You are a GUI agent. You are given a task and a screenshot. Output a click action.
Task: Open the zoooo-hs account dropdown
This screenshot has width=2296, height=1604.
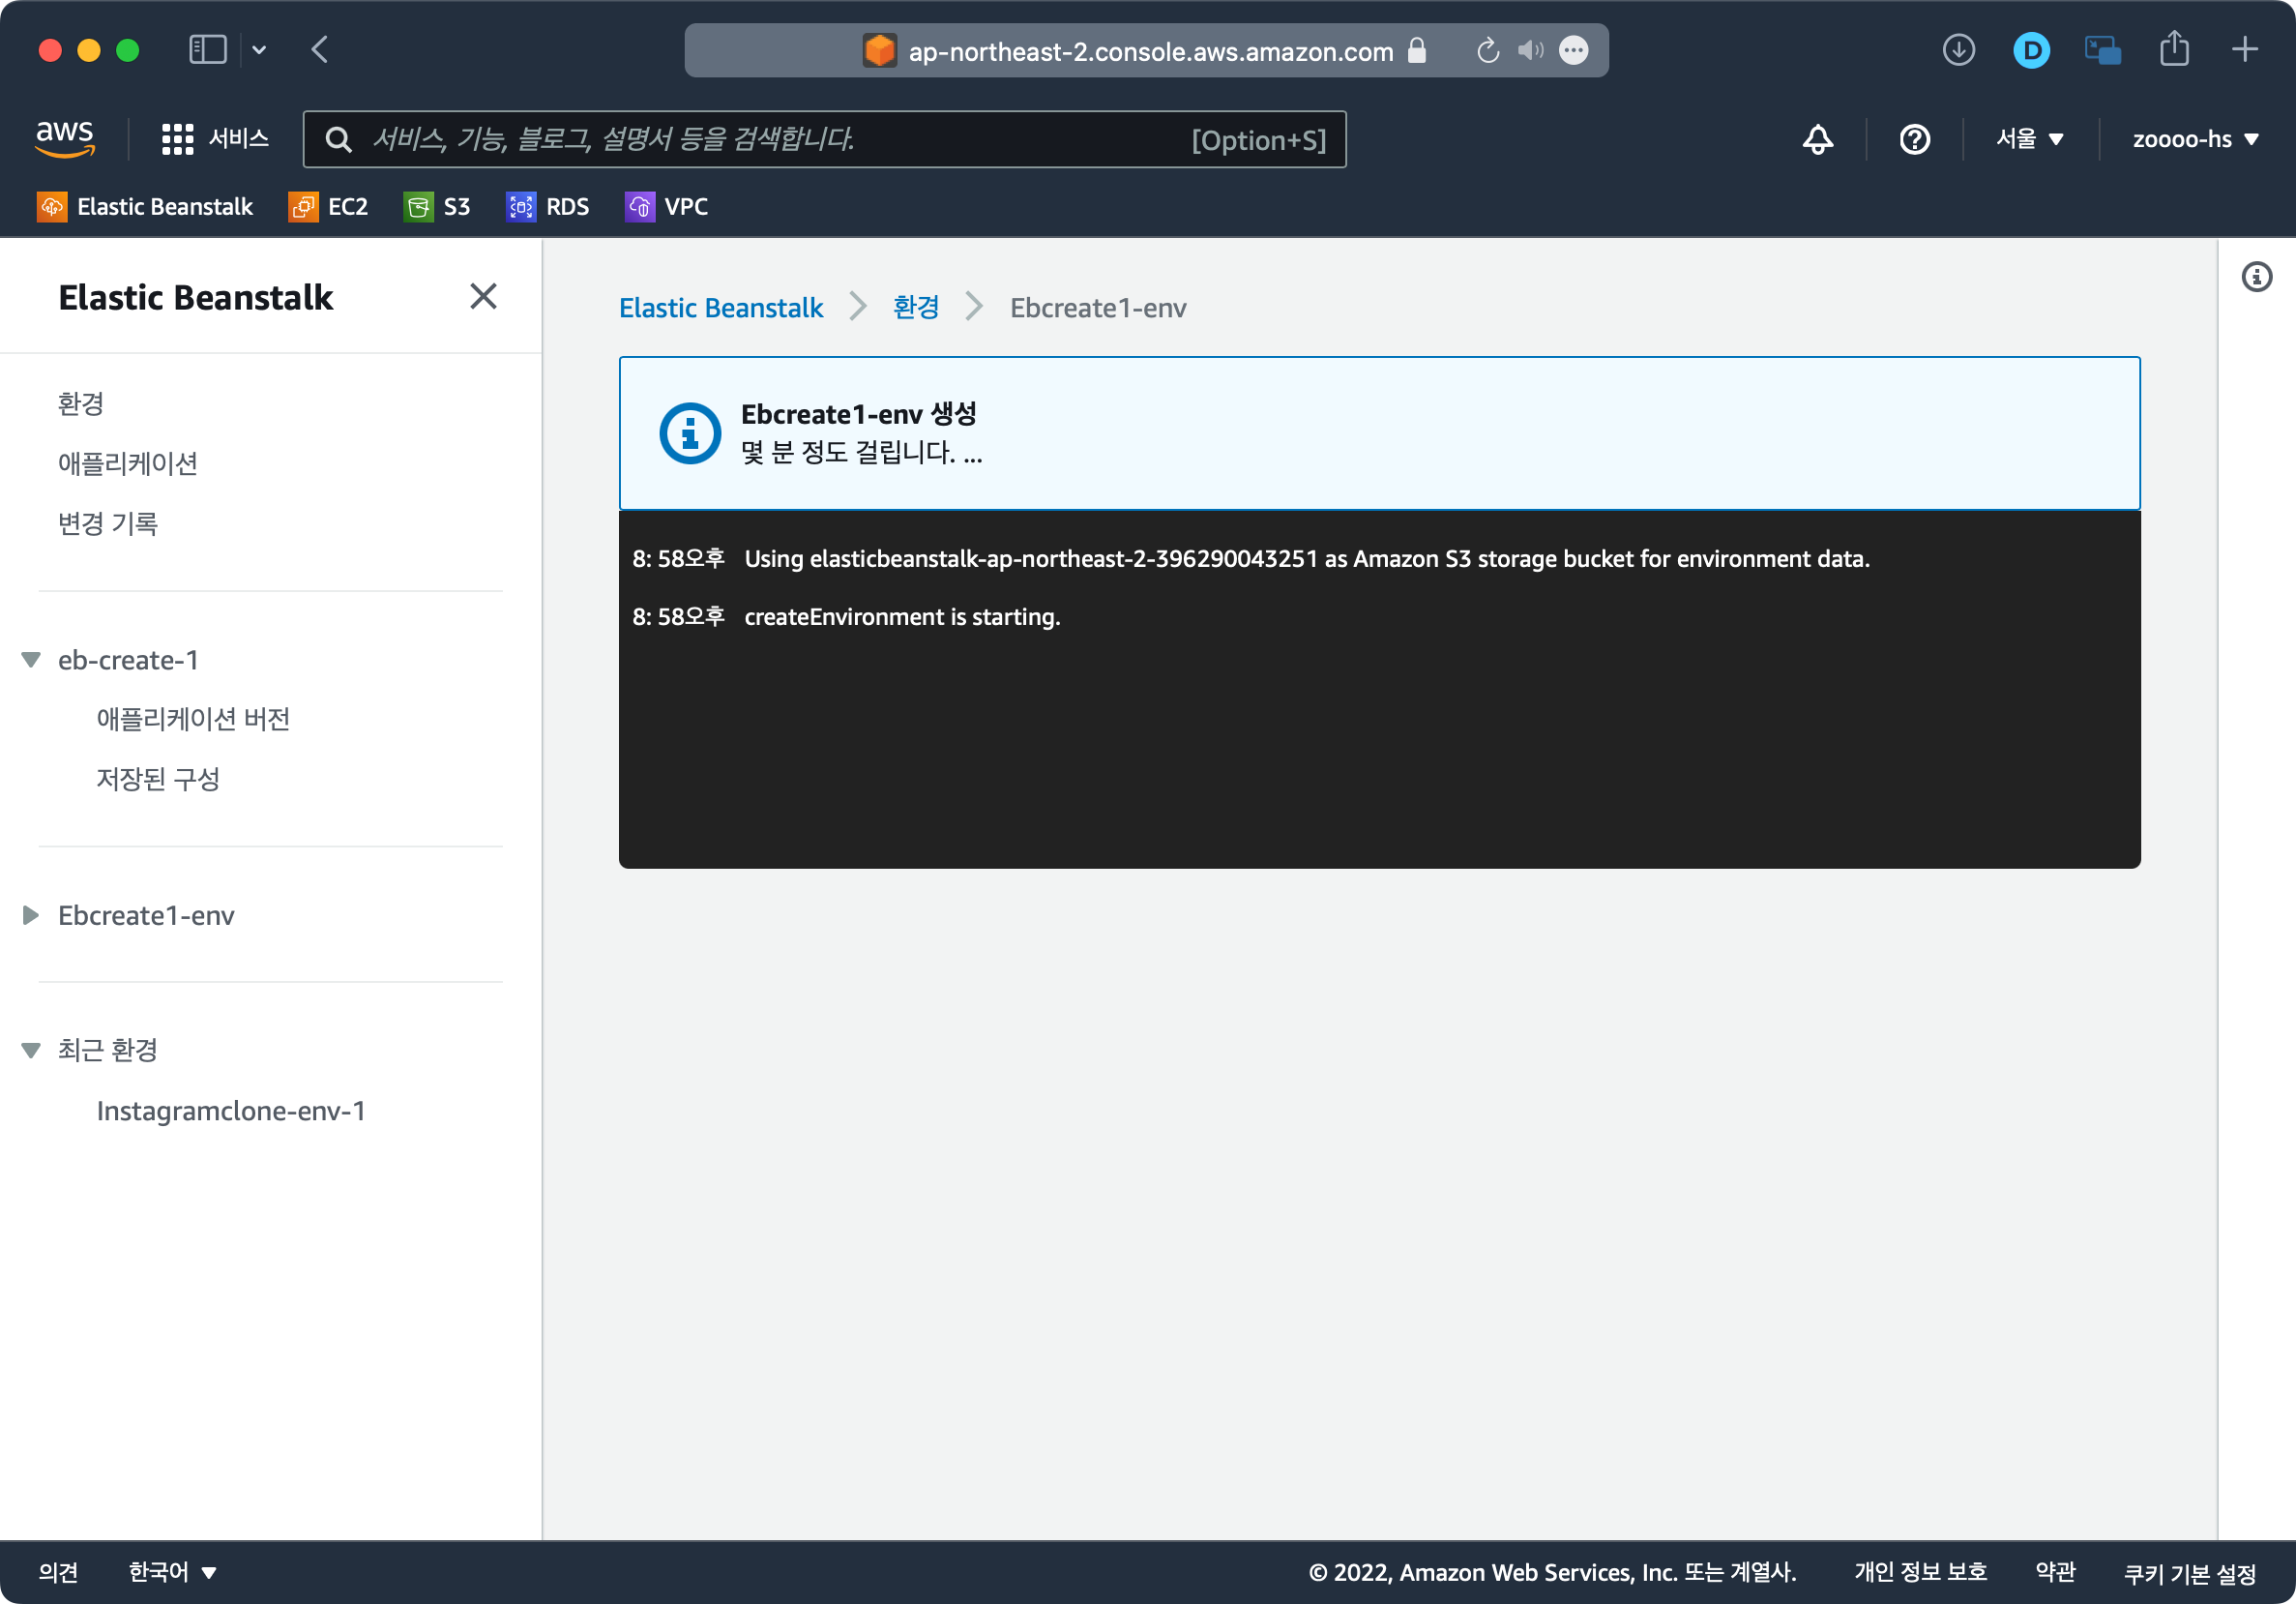pos(2195,139)
